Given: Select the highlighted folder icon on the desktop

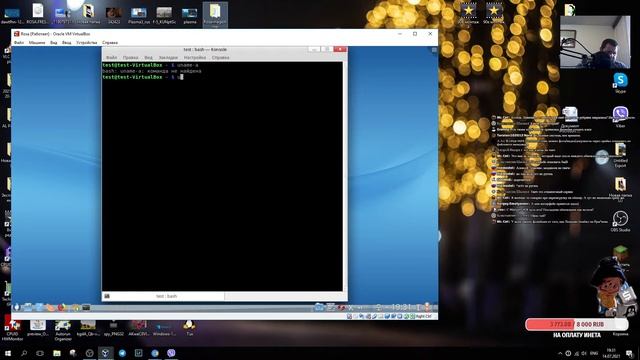Looking at the screenshot, I should [215, 15].
